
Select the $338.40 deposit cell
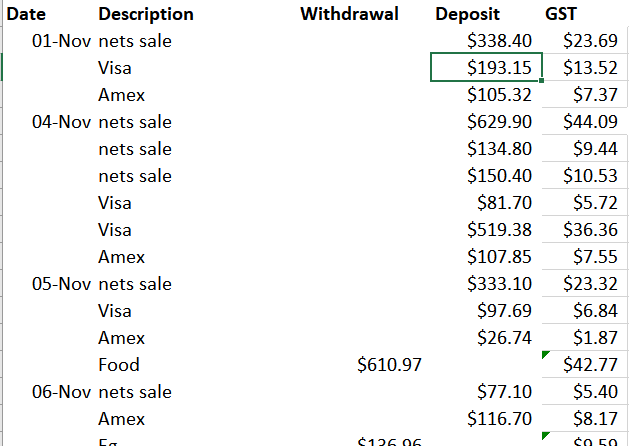click(499, 41)
